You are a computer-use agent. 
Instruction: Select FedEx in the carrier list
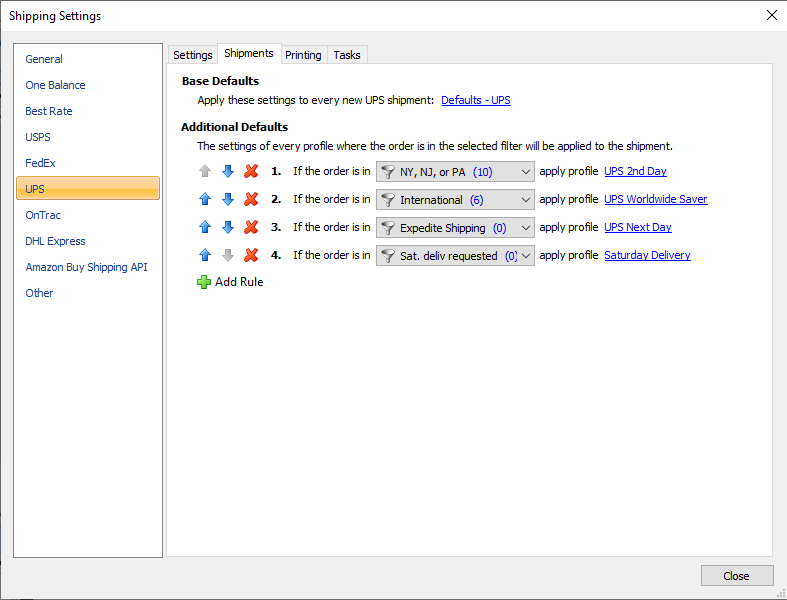41,163
